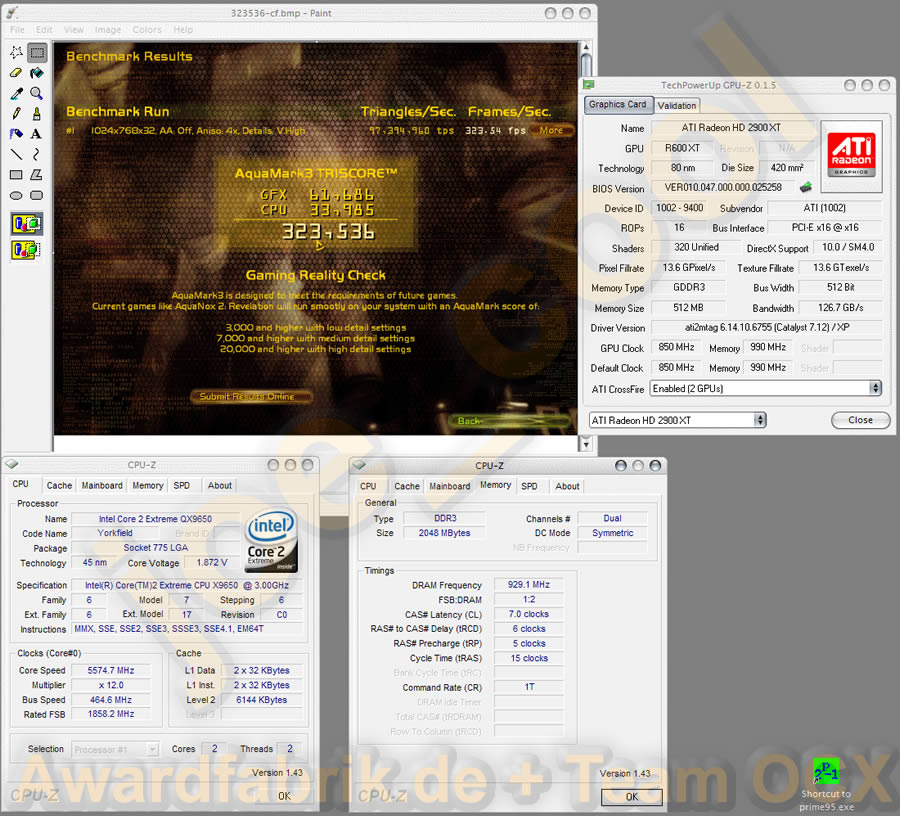Choose the Ellipse shape tool
Image resolution: width=900 pixels, height=816 pixels.
16,195
